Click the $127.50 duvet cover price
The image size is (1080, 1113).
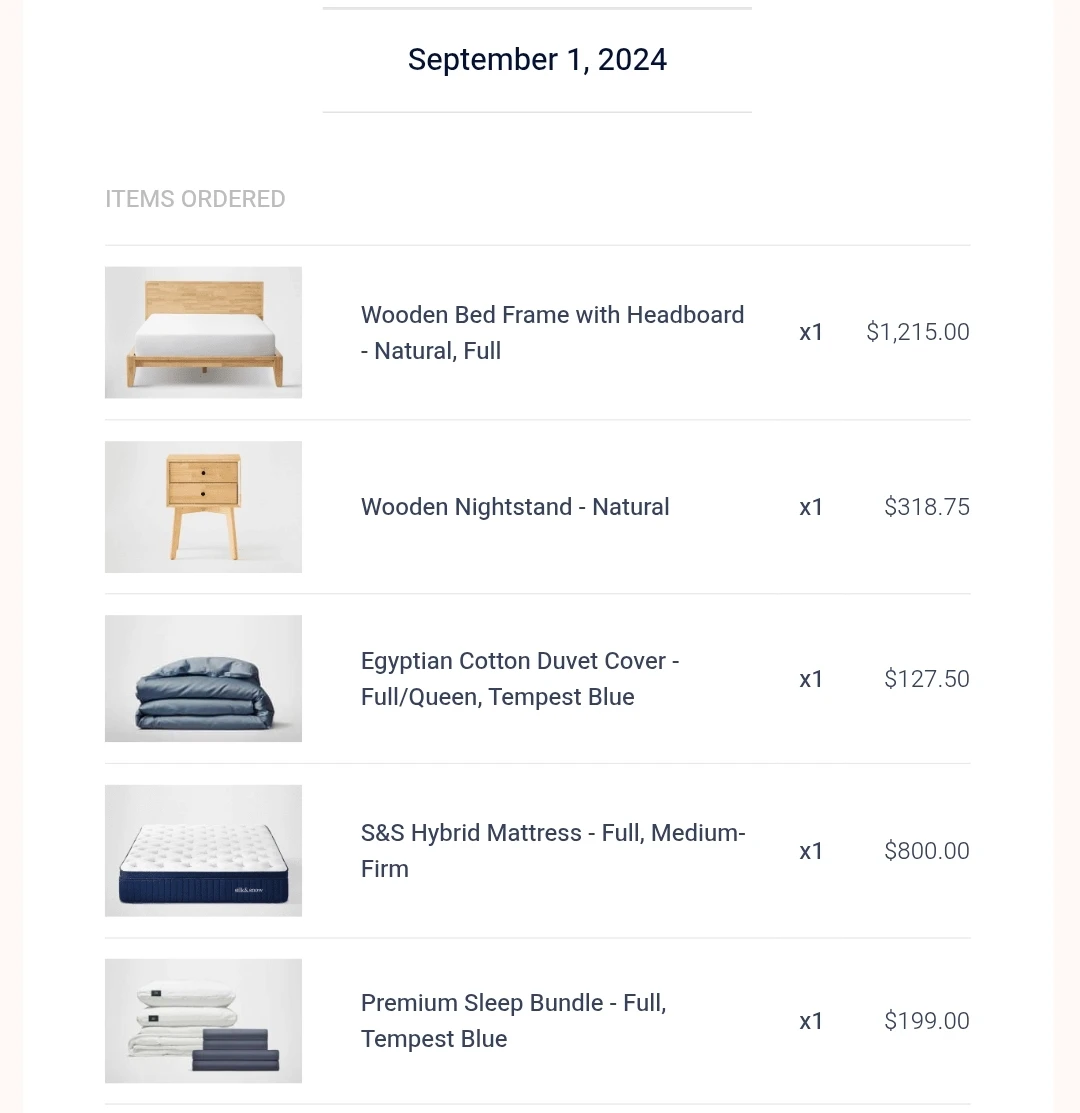coord(927,679)
